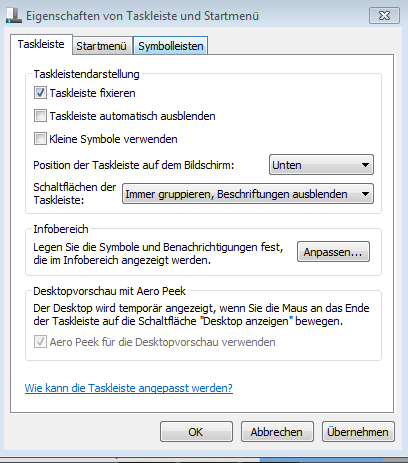Close the dialog with the X button

(x=384, y=15)
